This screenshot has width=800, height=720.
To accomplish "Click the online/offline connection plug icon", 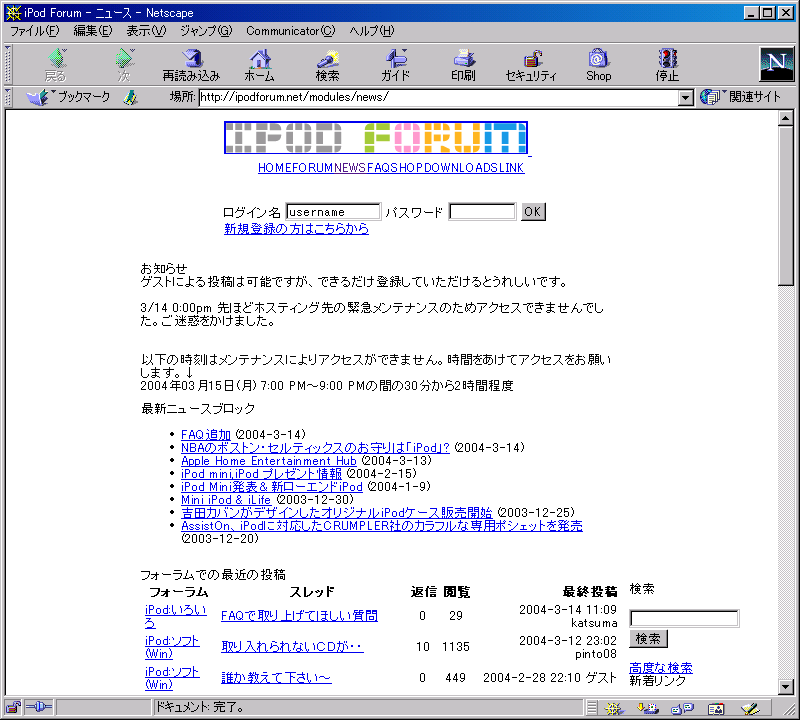I will tap(39, 707).
